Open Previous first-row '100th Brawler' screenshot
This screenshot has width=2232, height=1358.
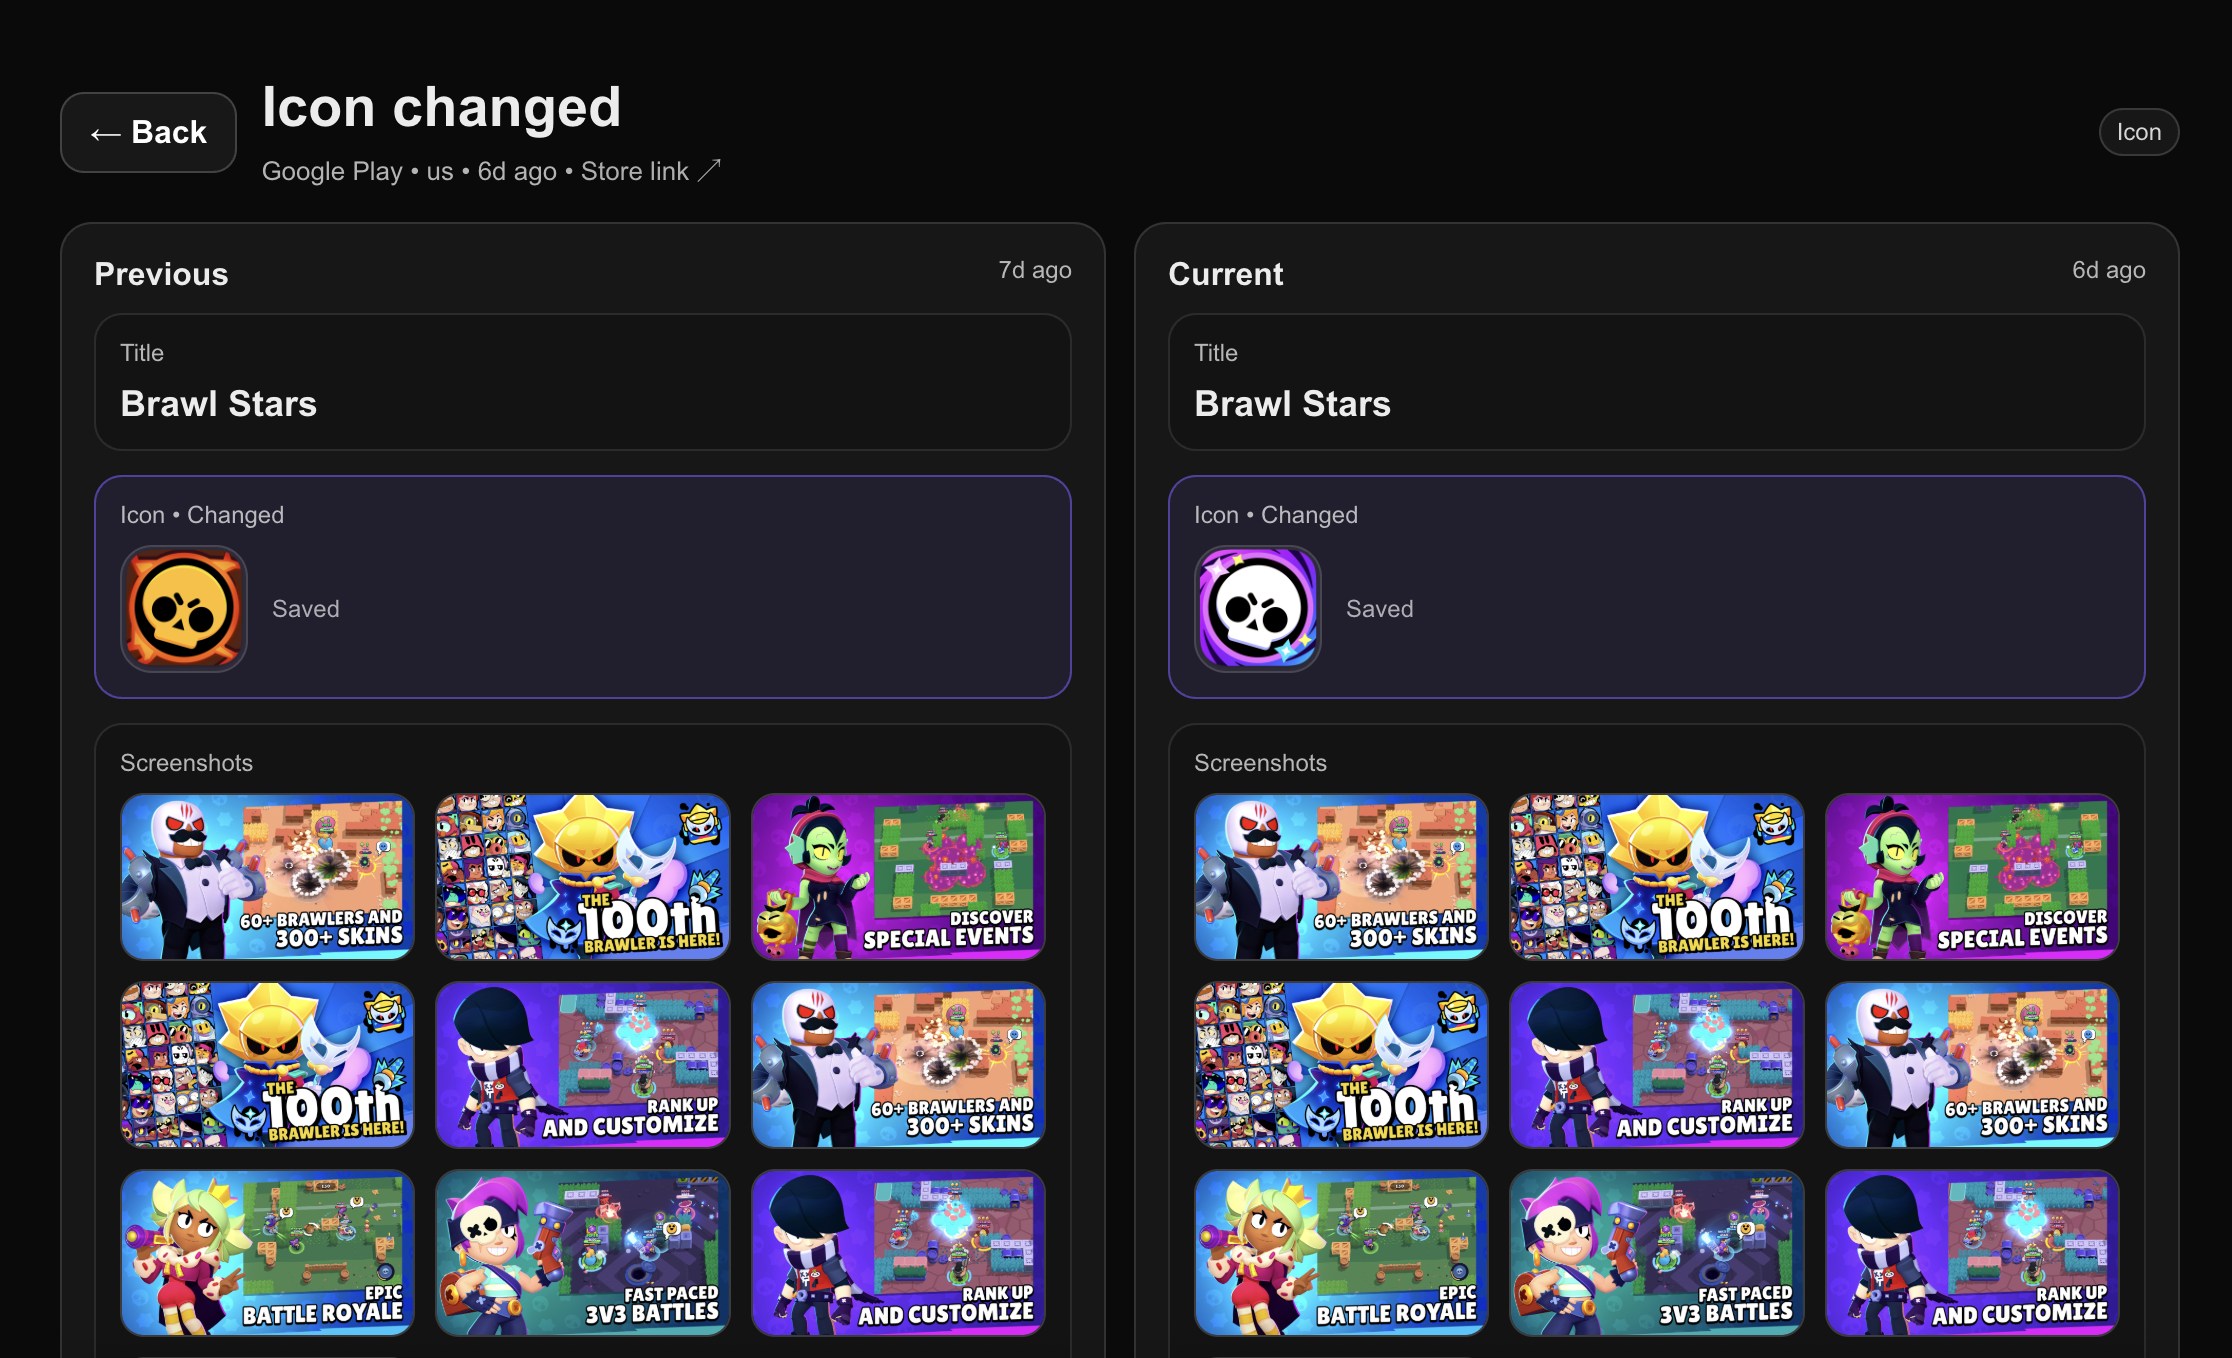(583, 877)
